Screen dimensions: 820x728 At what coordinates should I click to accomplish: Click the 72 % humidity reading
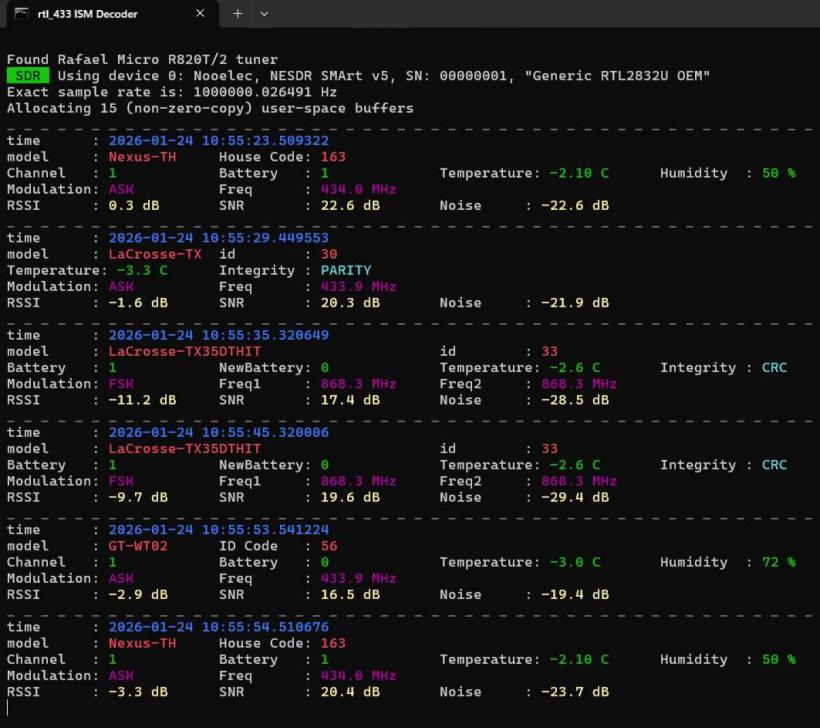[778, 562]
